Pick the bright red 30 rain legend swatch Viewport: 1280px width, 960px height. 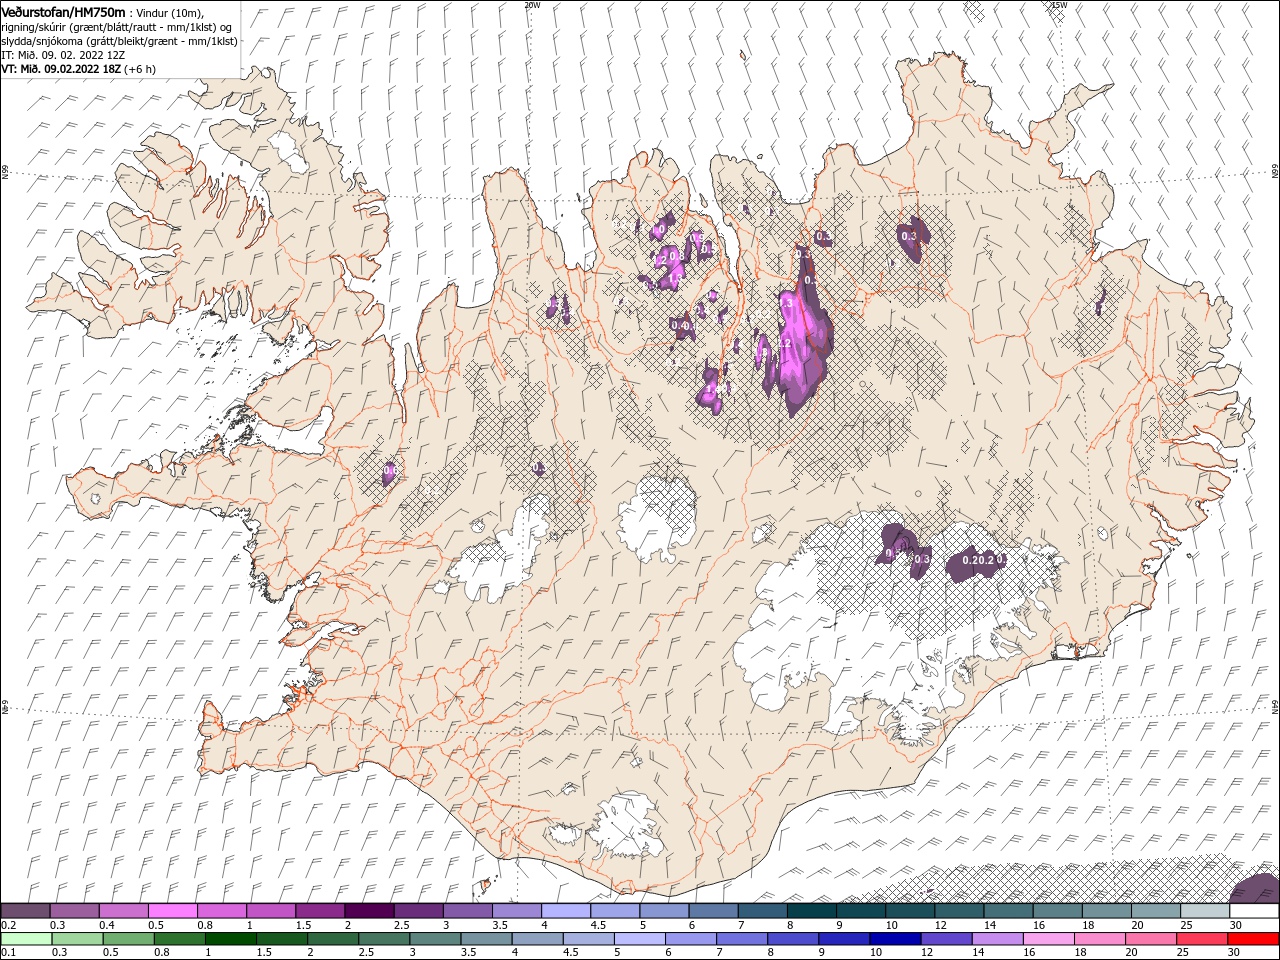[x=1253, y=939]
